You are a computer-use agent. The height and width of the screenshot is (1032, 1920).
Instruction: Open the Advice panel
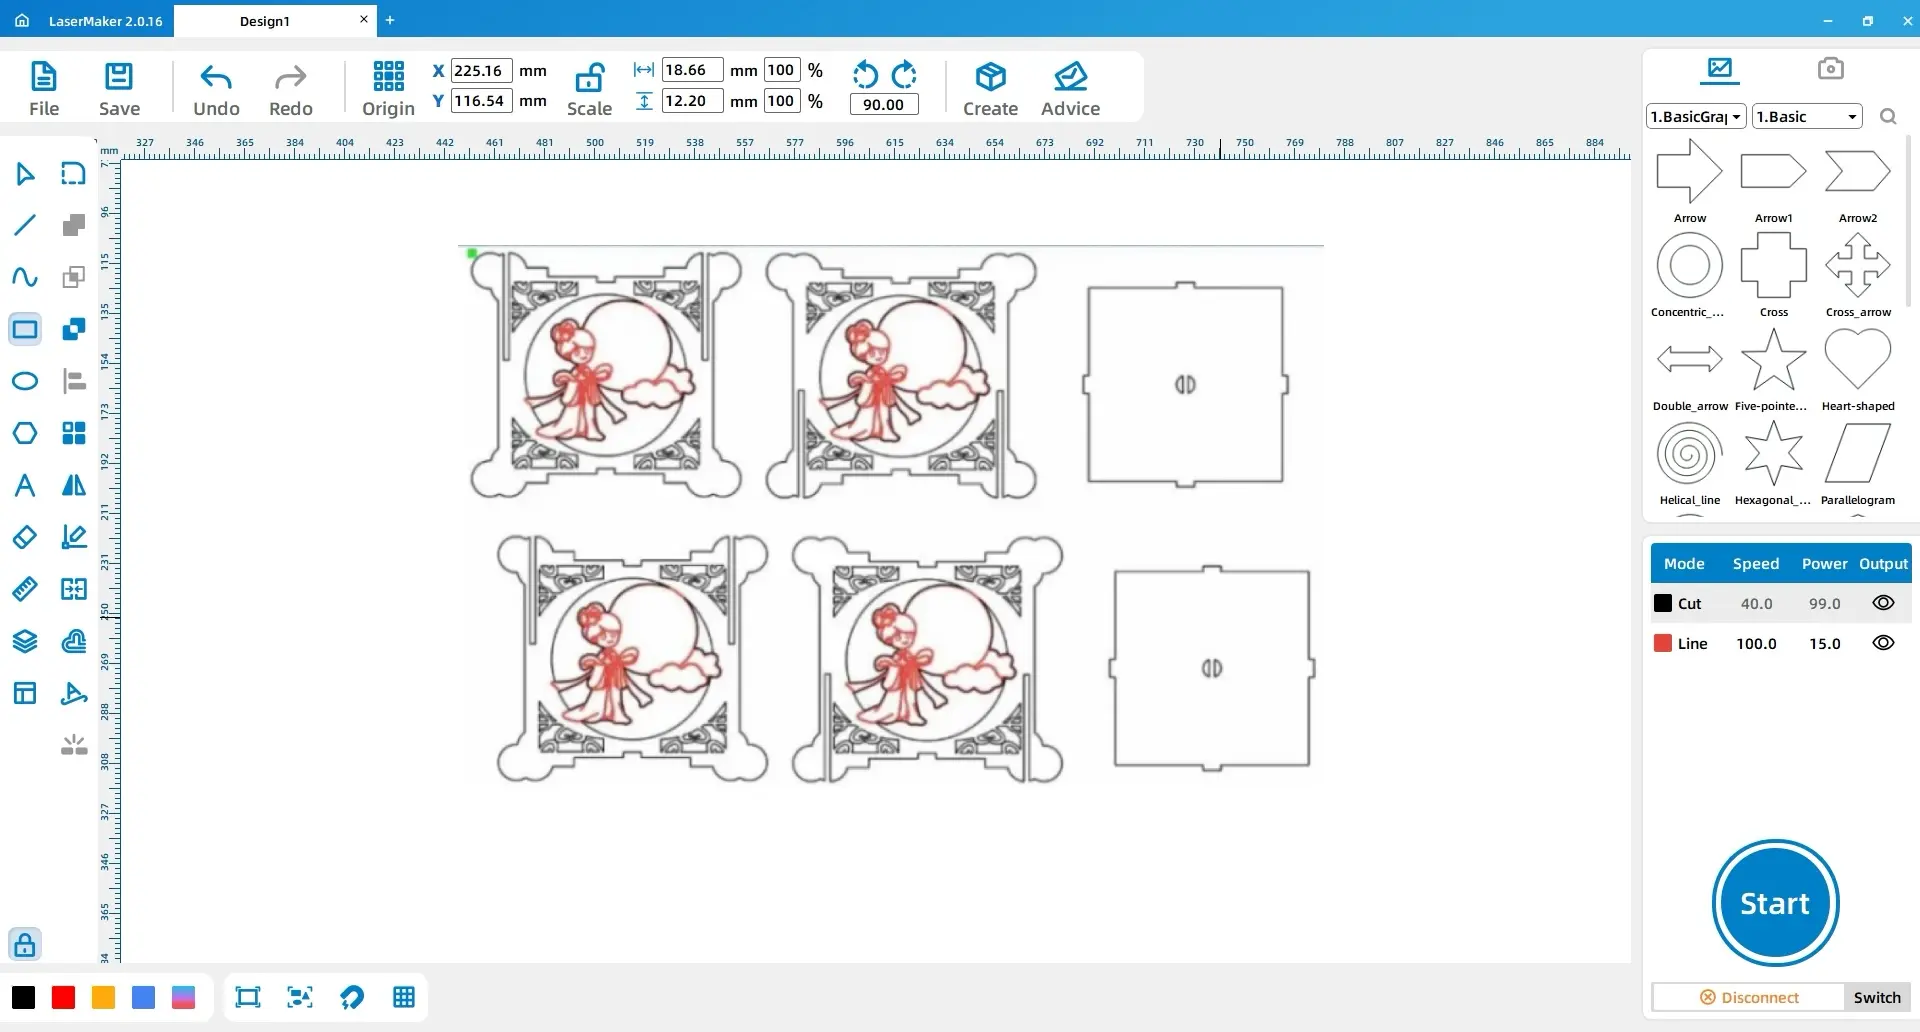click(1070, 89)
